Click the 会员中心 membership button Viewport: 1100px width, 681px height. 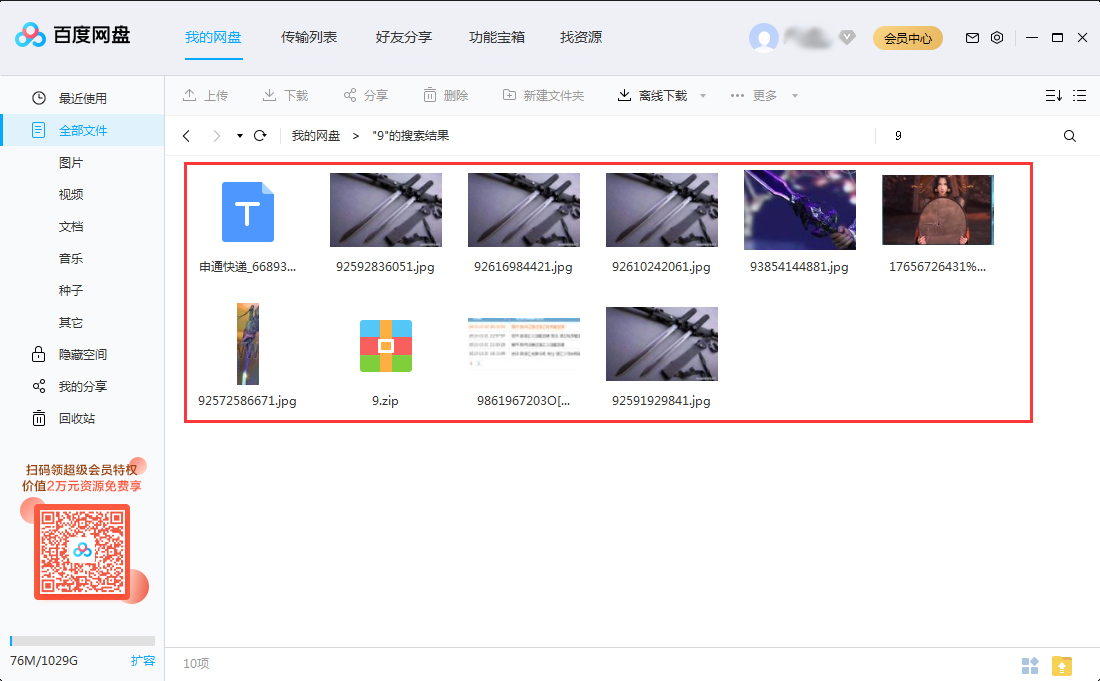[907, 37]
